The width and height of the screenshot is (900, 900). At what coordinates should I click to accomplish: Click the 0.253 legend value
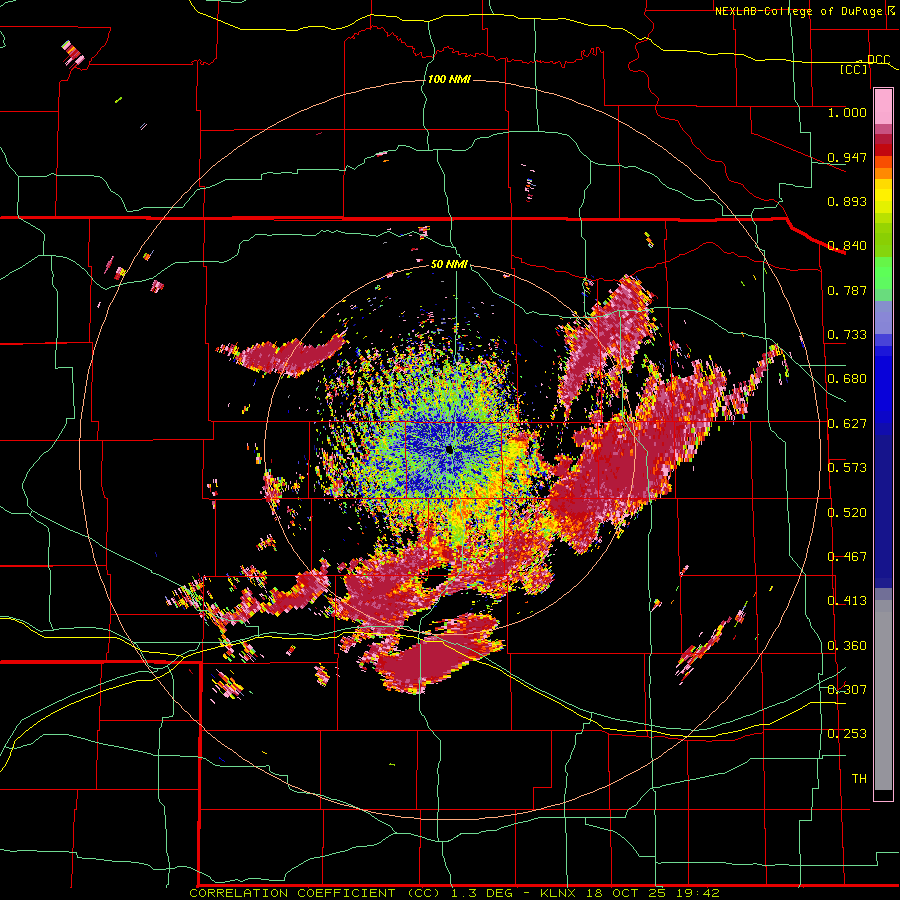(x=847, y=734)
